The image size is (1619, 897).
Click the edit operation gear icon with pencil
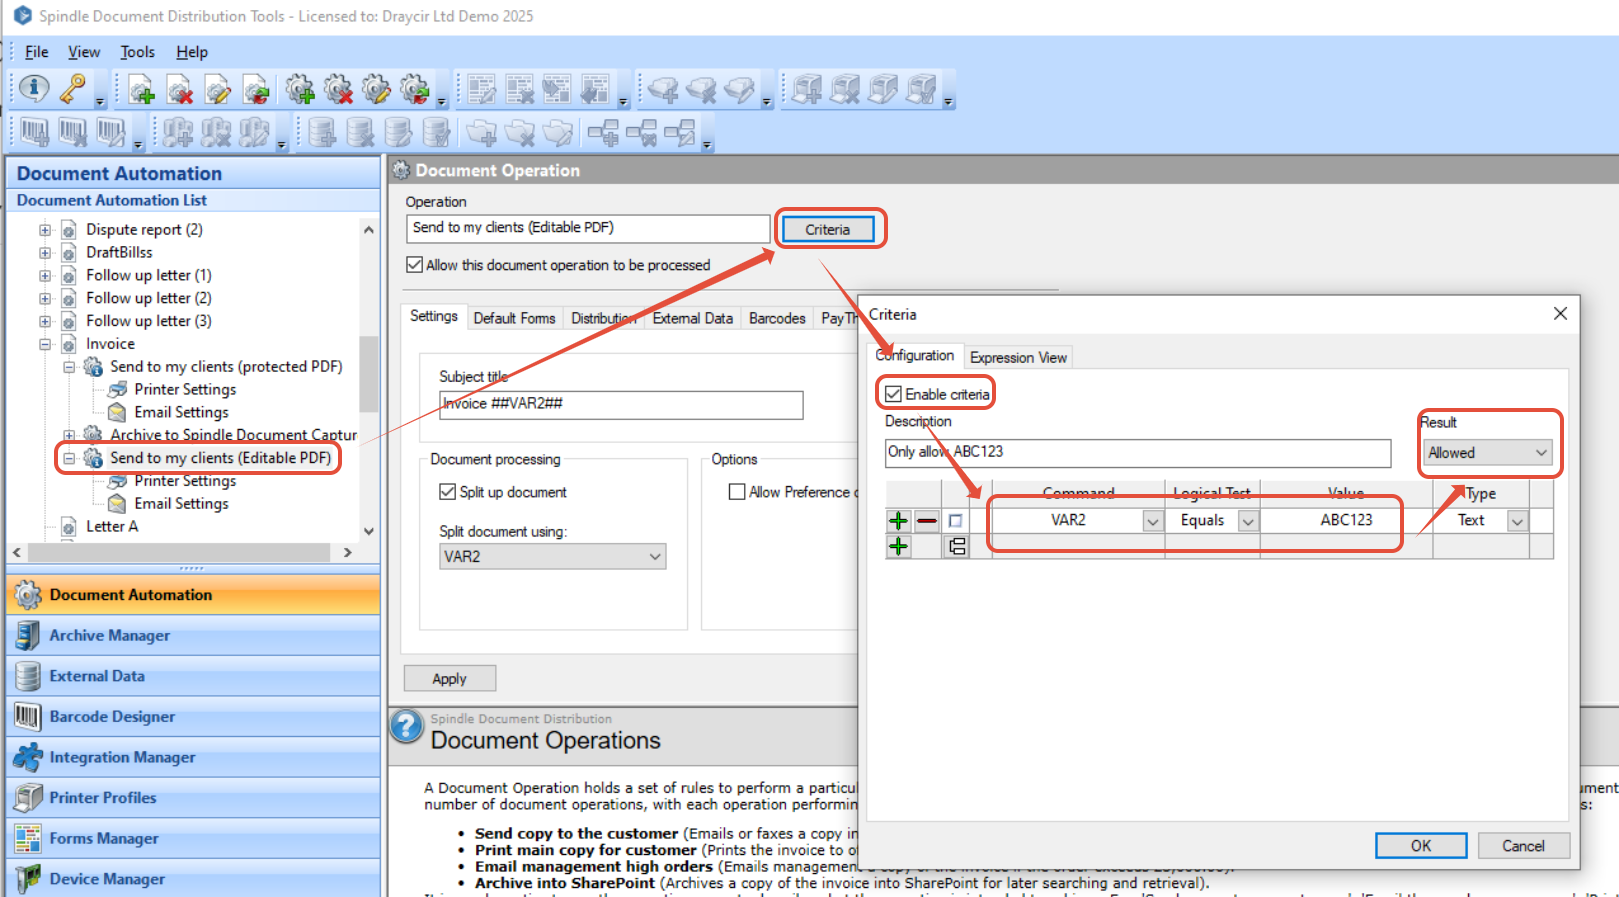(x=376, y=90)
